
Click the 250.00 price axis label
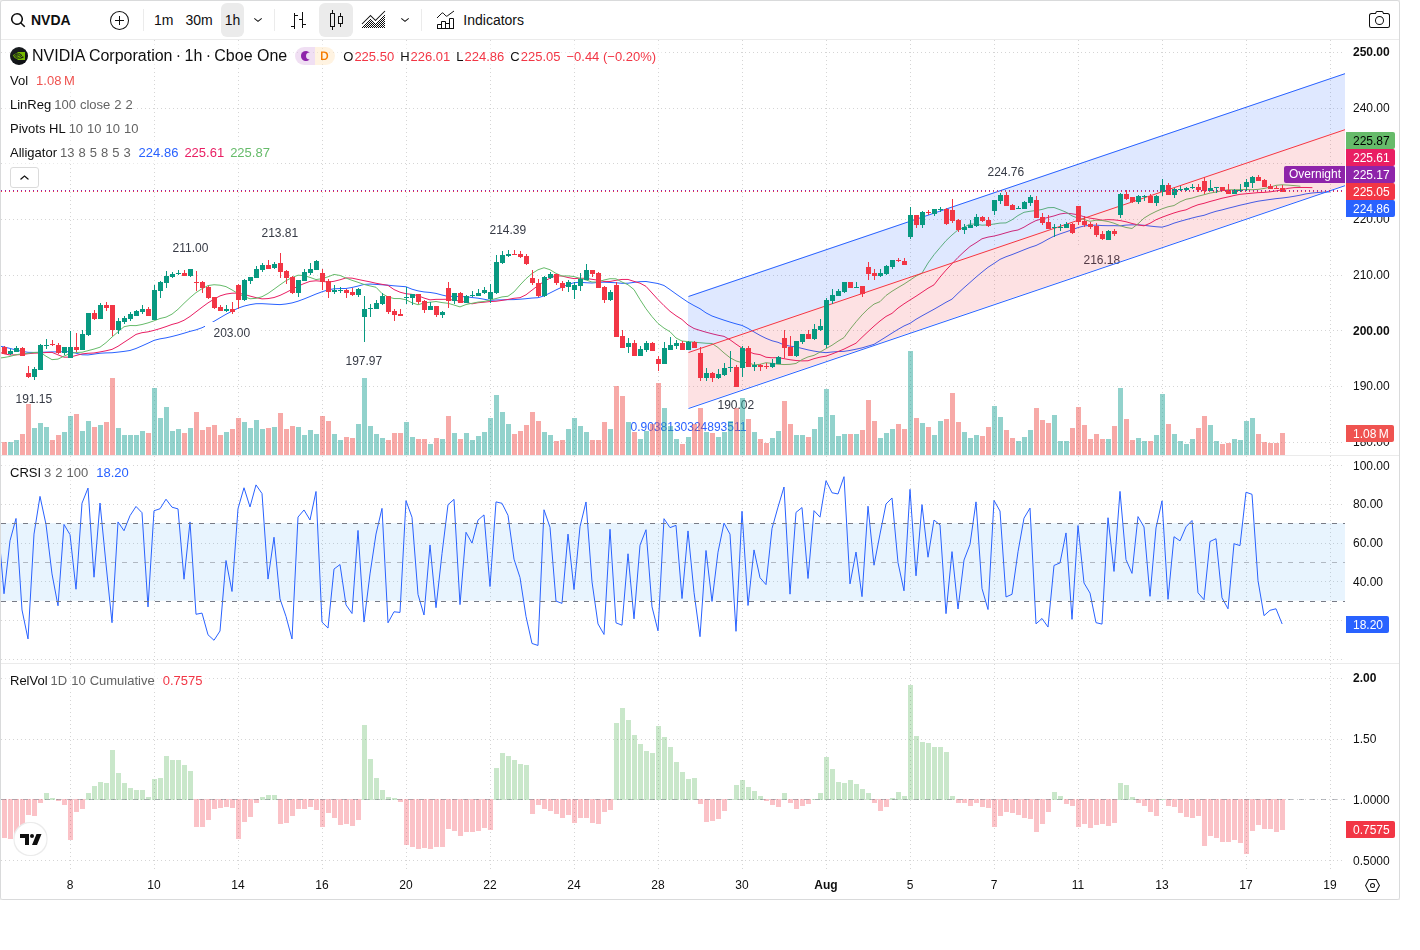click(x=1370, y=52)
